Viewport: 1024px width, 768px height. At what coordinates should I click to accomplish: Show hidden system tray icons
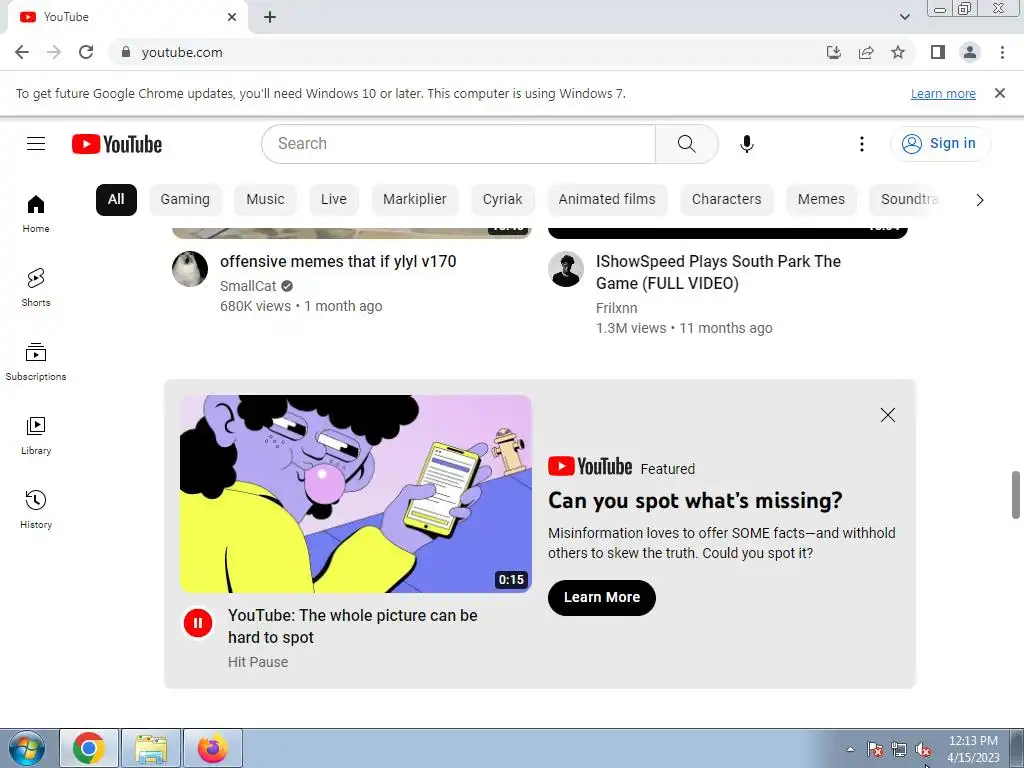pos(850,749)
